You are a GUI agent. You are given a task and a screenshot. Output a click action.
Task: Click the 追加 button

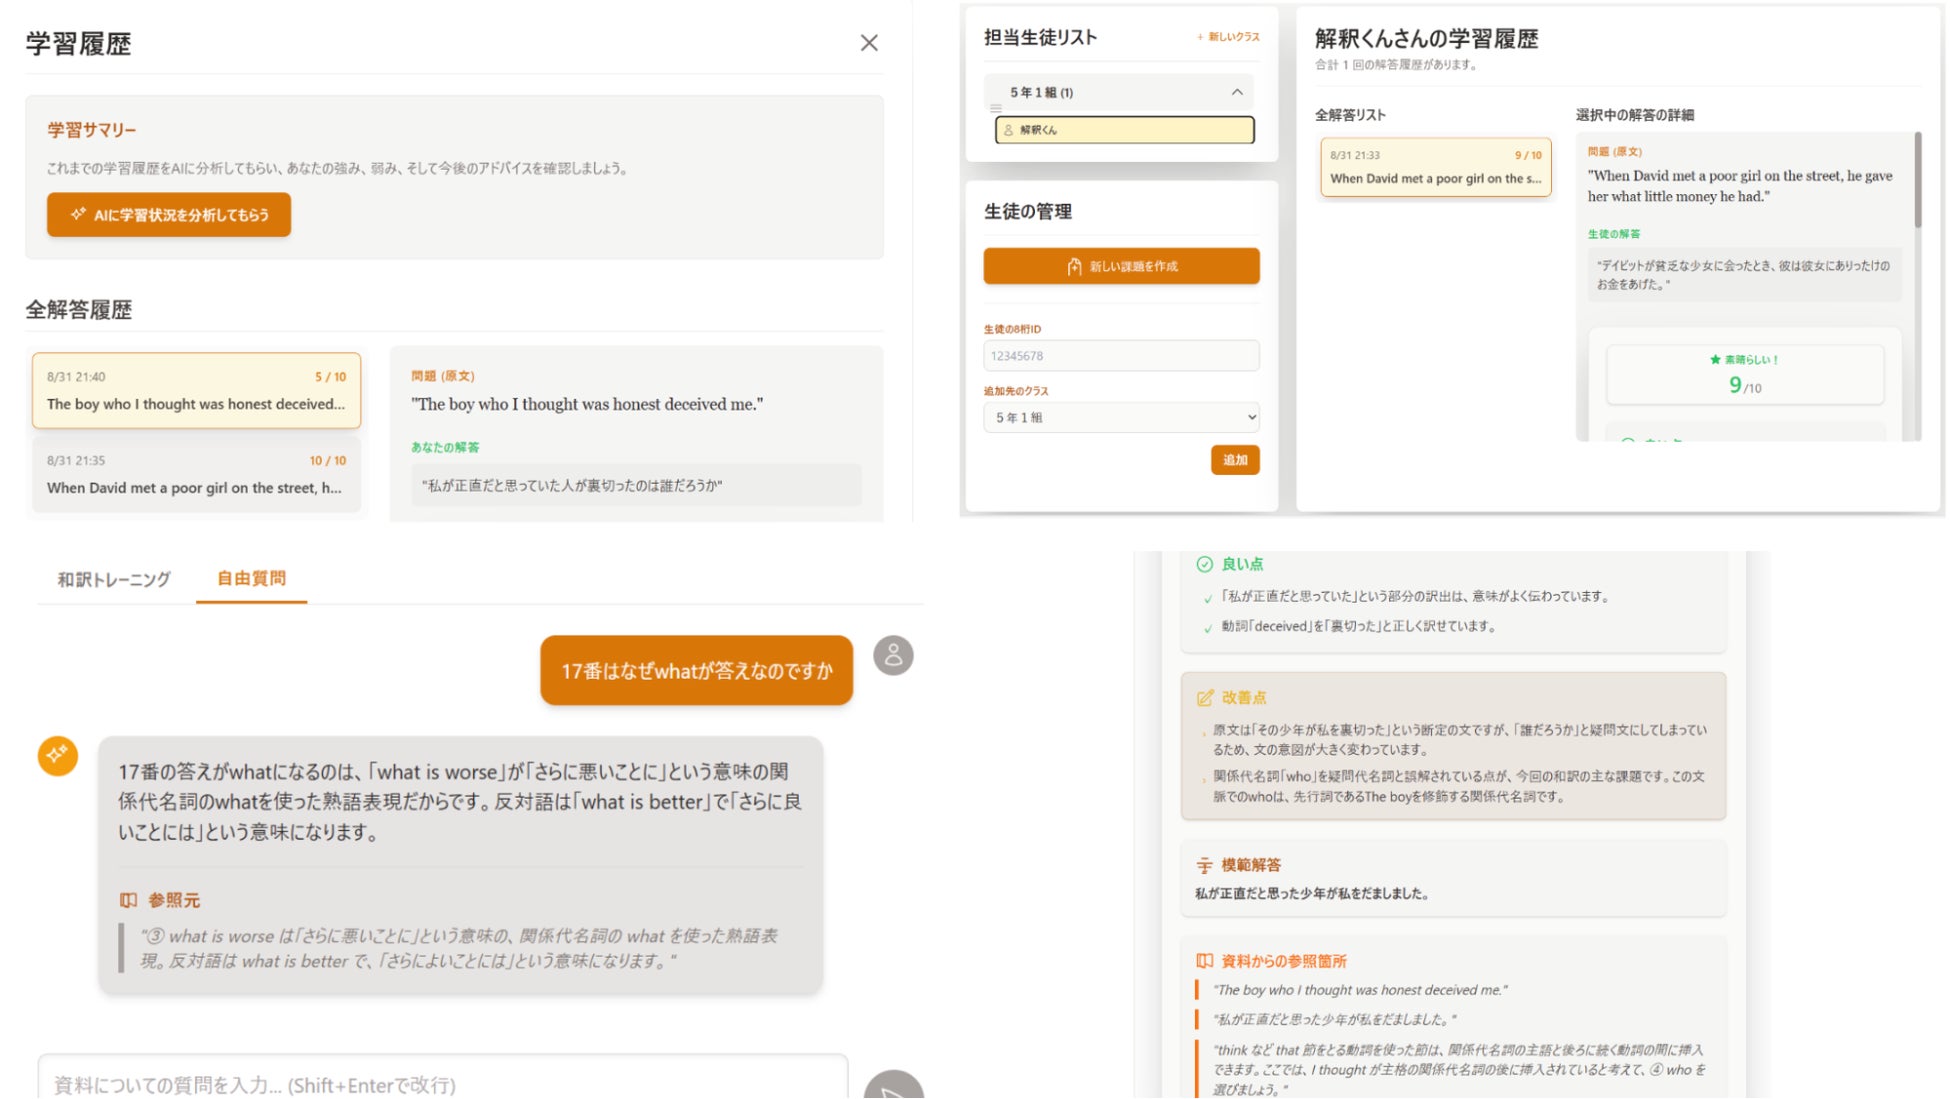(1235, 460)
